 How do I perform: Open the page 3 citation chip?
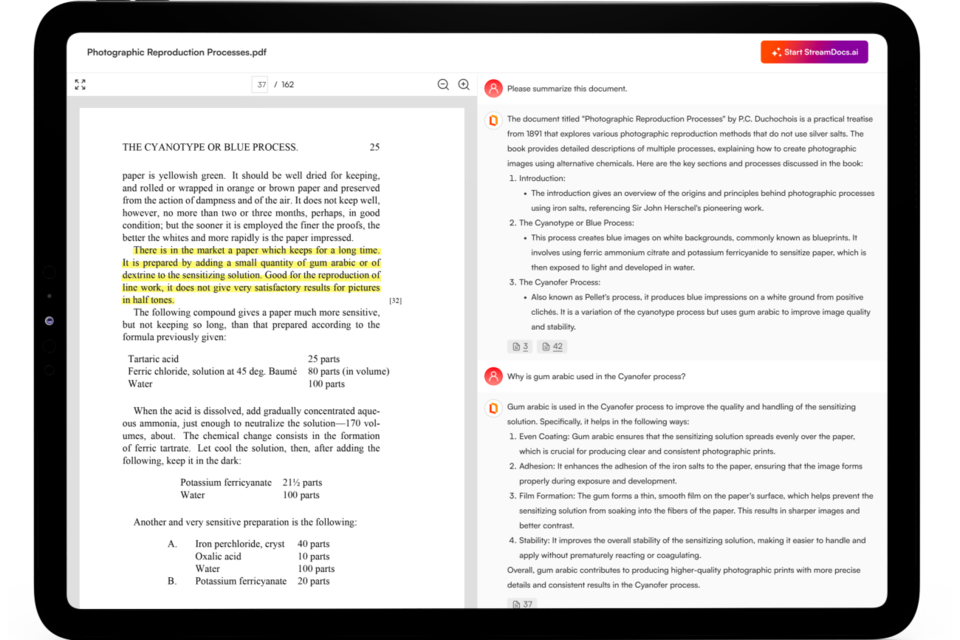tap(520, 347)
